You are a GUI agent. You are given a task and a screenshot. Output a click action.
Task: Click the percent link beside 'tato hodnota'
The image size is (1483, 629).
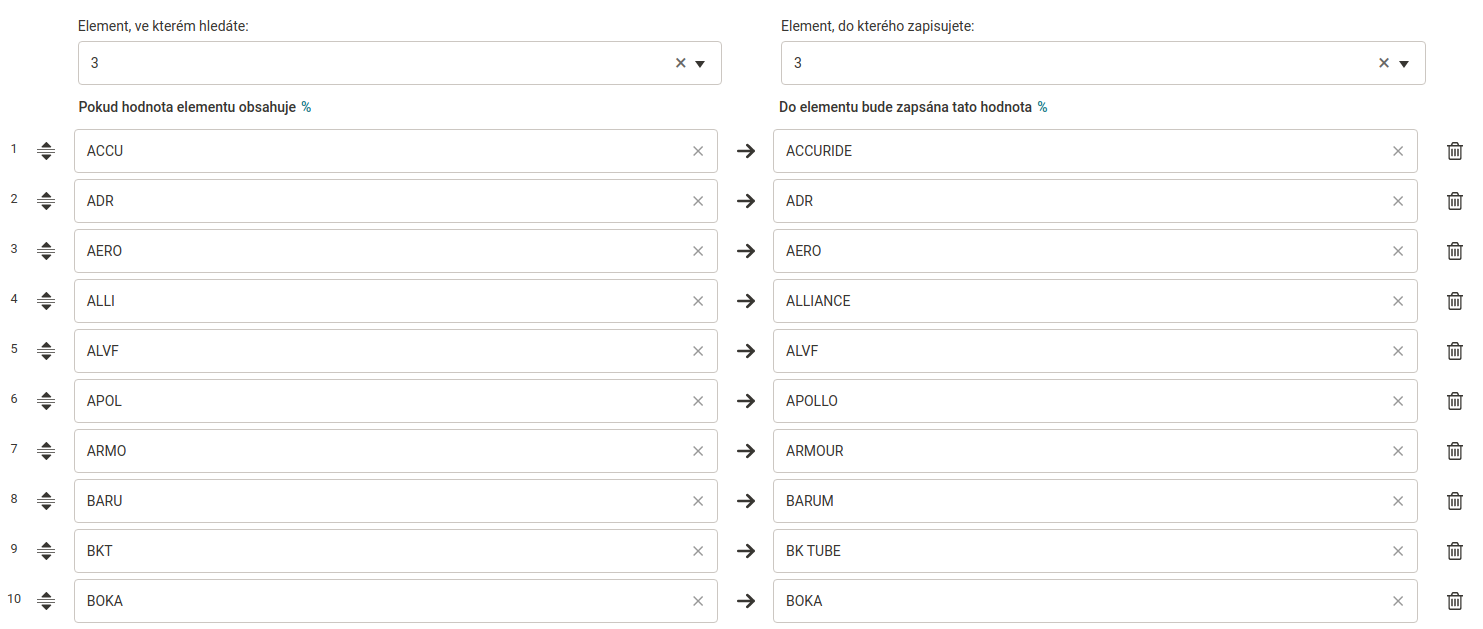point(1042,107)
